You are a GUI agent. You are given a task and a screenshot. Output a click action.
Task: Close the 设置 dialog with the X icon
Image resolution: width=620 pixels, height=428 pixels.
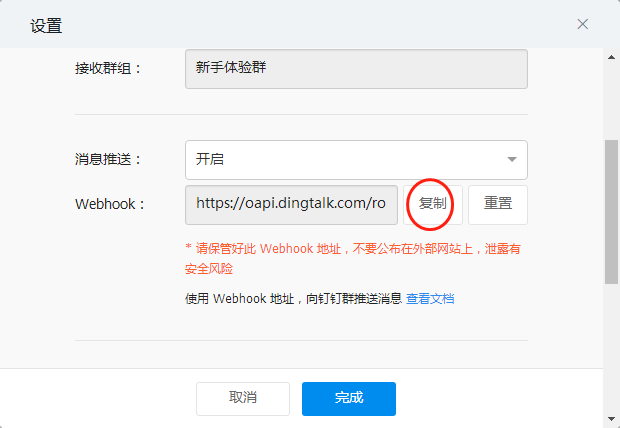coord(582,24)
